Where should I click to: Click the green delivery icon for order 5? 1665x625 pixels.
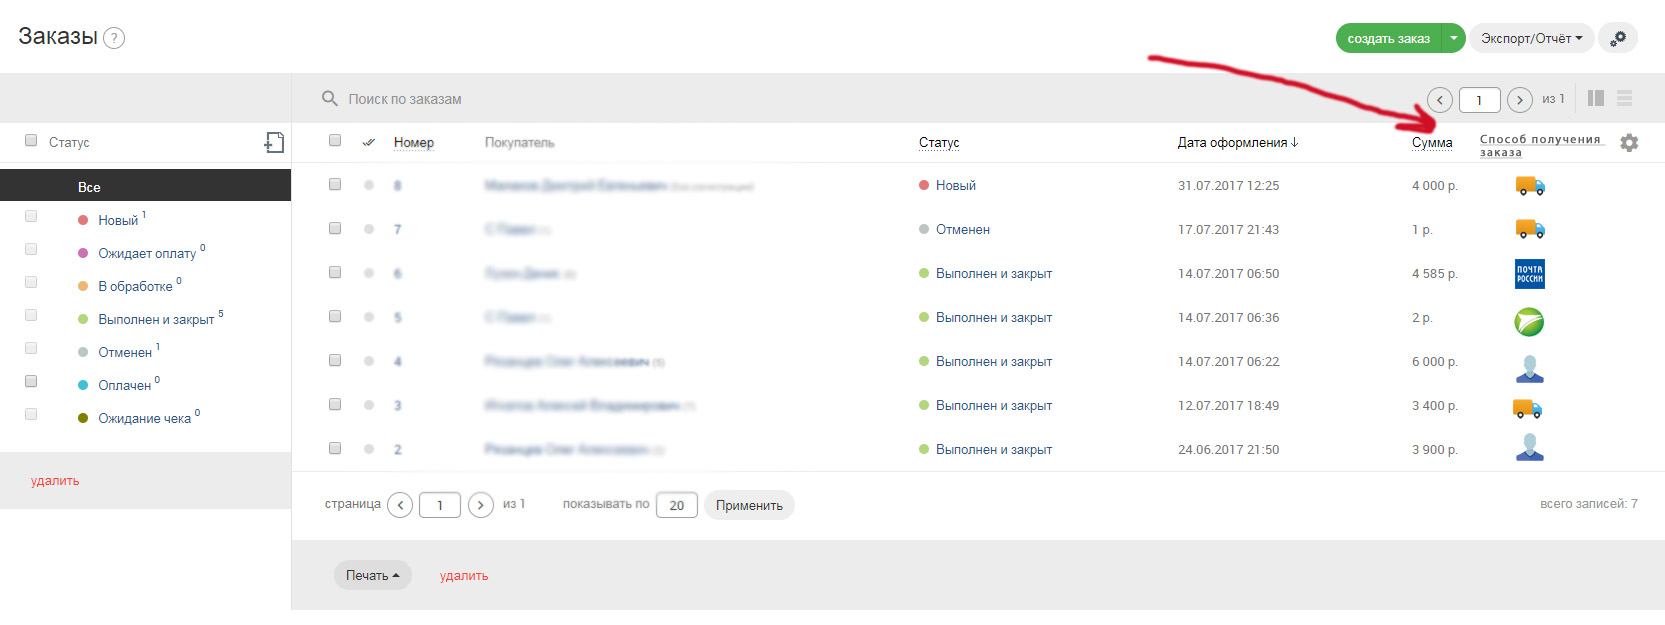tap(1529, 321)
